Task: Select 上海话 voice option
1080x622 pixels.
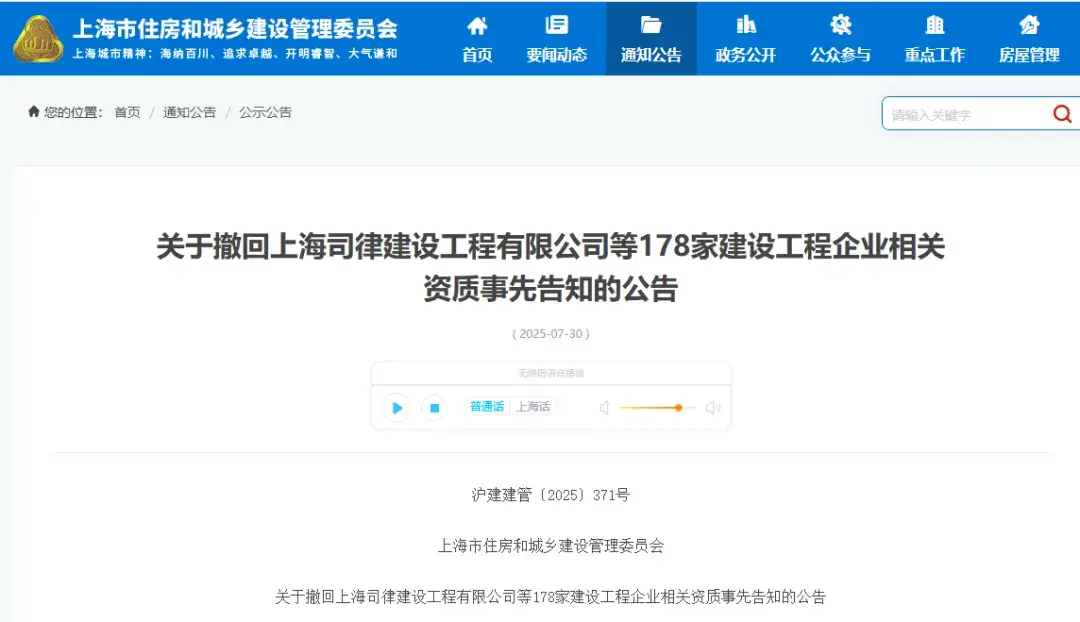Action: point(534,406)
